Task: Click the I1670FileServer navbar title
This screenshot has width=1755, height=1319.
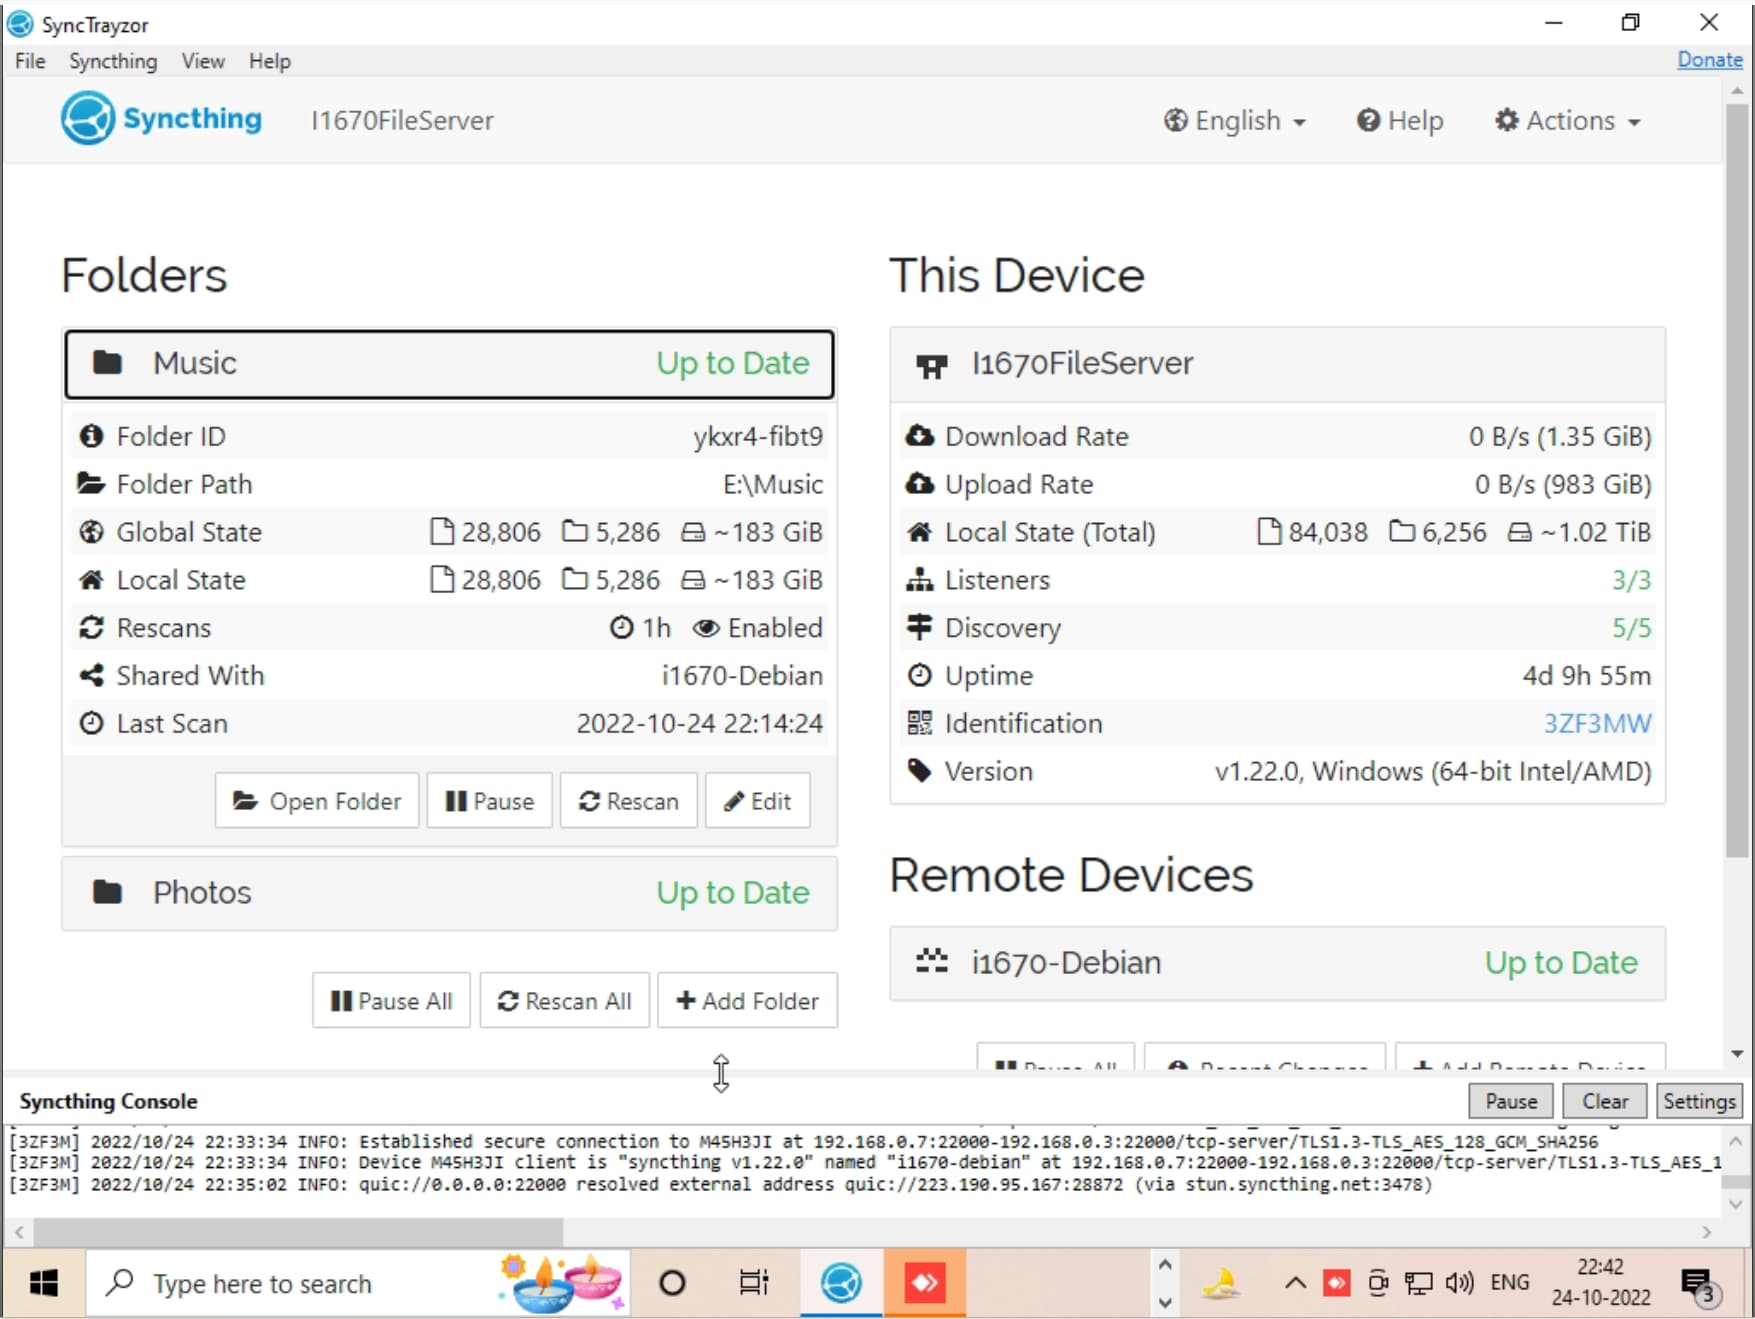Action: pos(402,121)
